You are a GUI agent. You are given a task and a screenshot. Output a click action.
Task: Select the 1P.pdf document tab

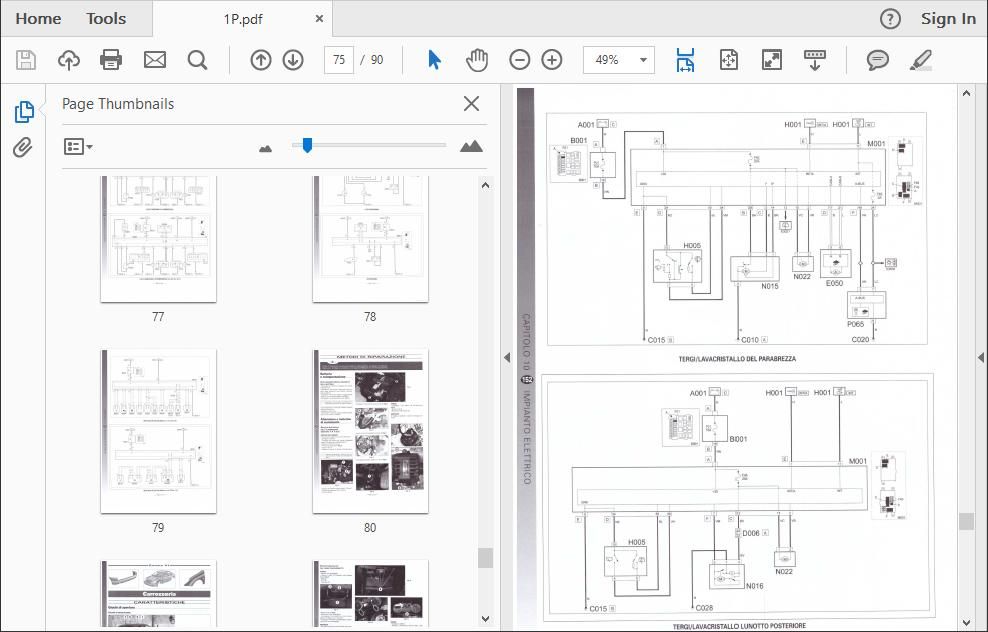coord(243,19)
